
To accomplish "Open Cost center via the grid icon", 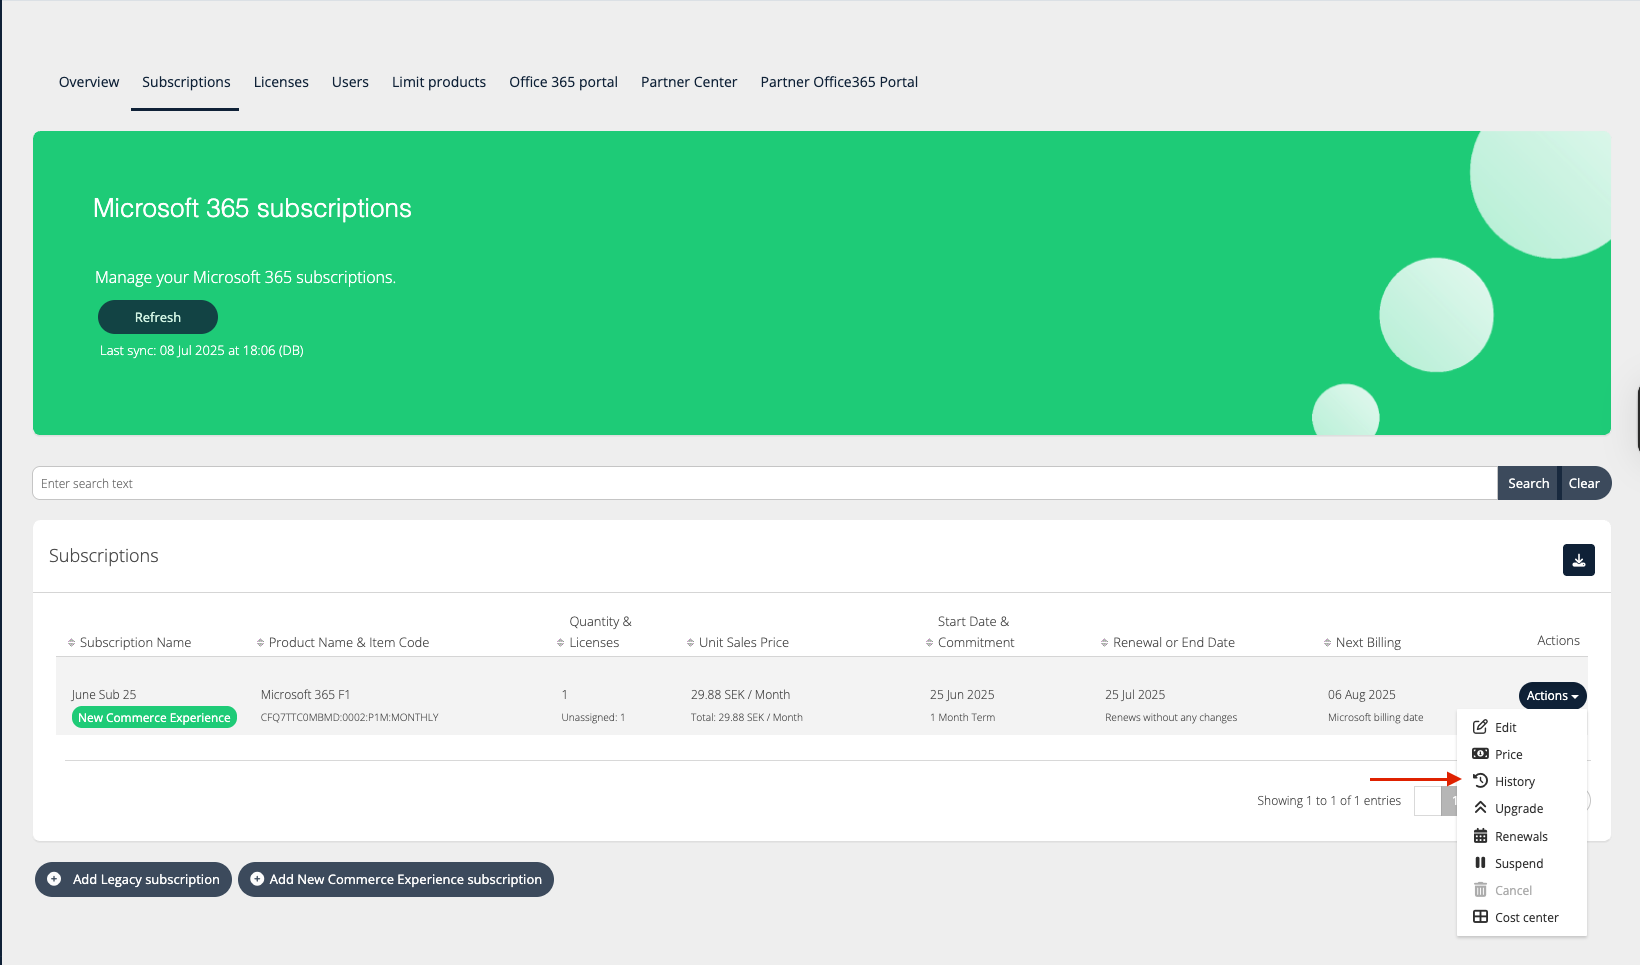I will click(x=1481, y=917).
